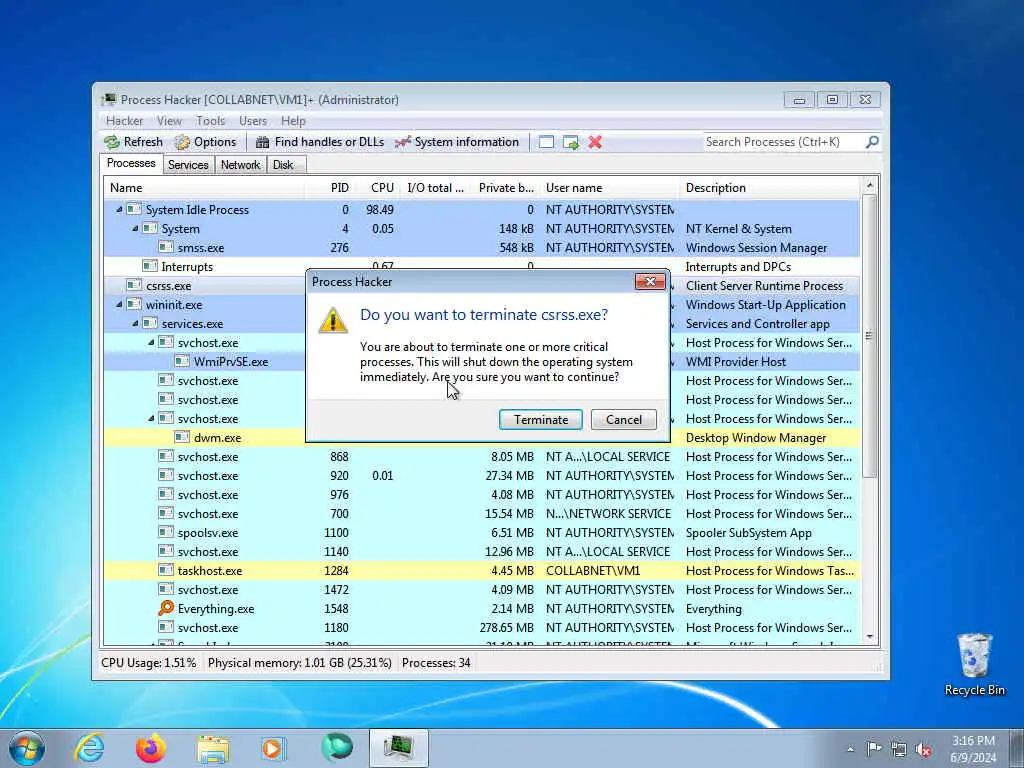Select the dwm.exe process row

click(x=482, y=438)
